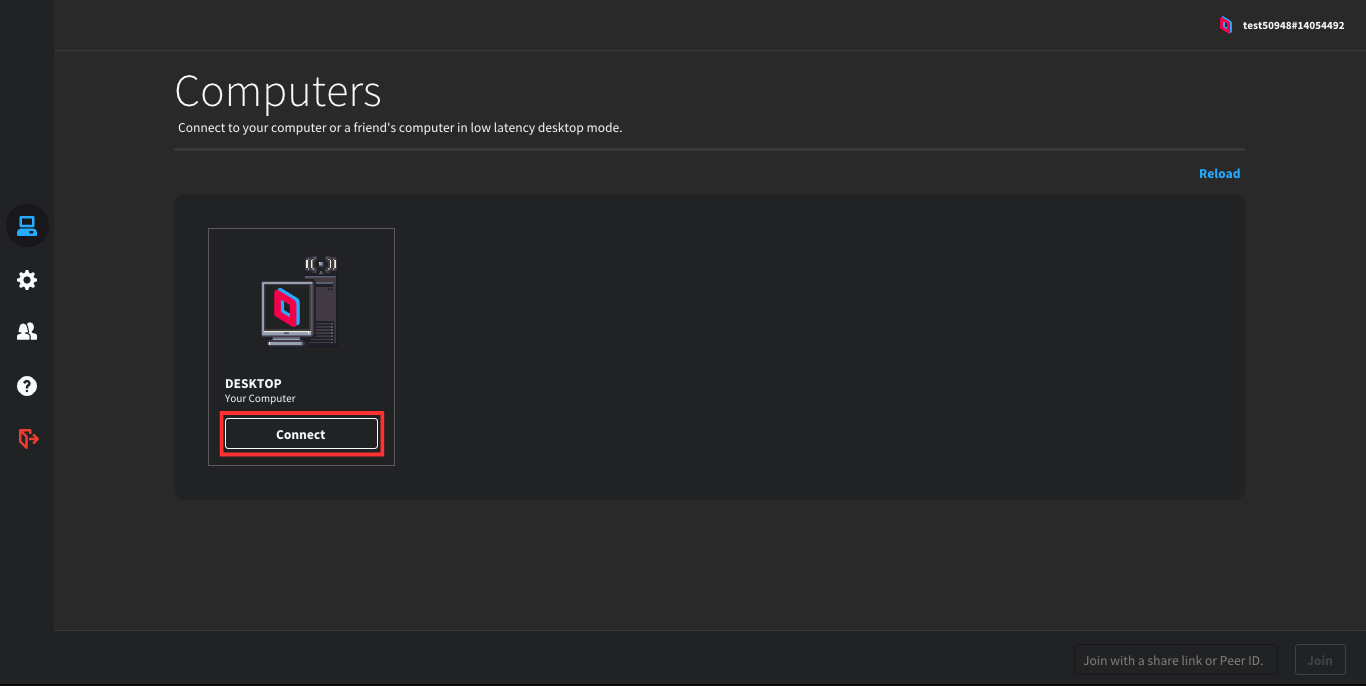Open Settings via the gear icon
Image resolution: width=1366 pixels, height=686 pixels.
tap(27, 280)
